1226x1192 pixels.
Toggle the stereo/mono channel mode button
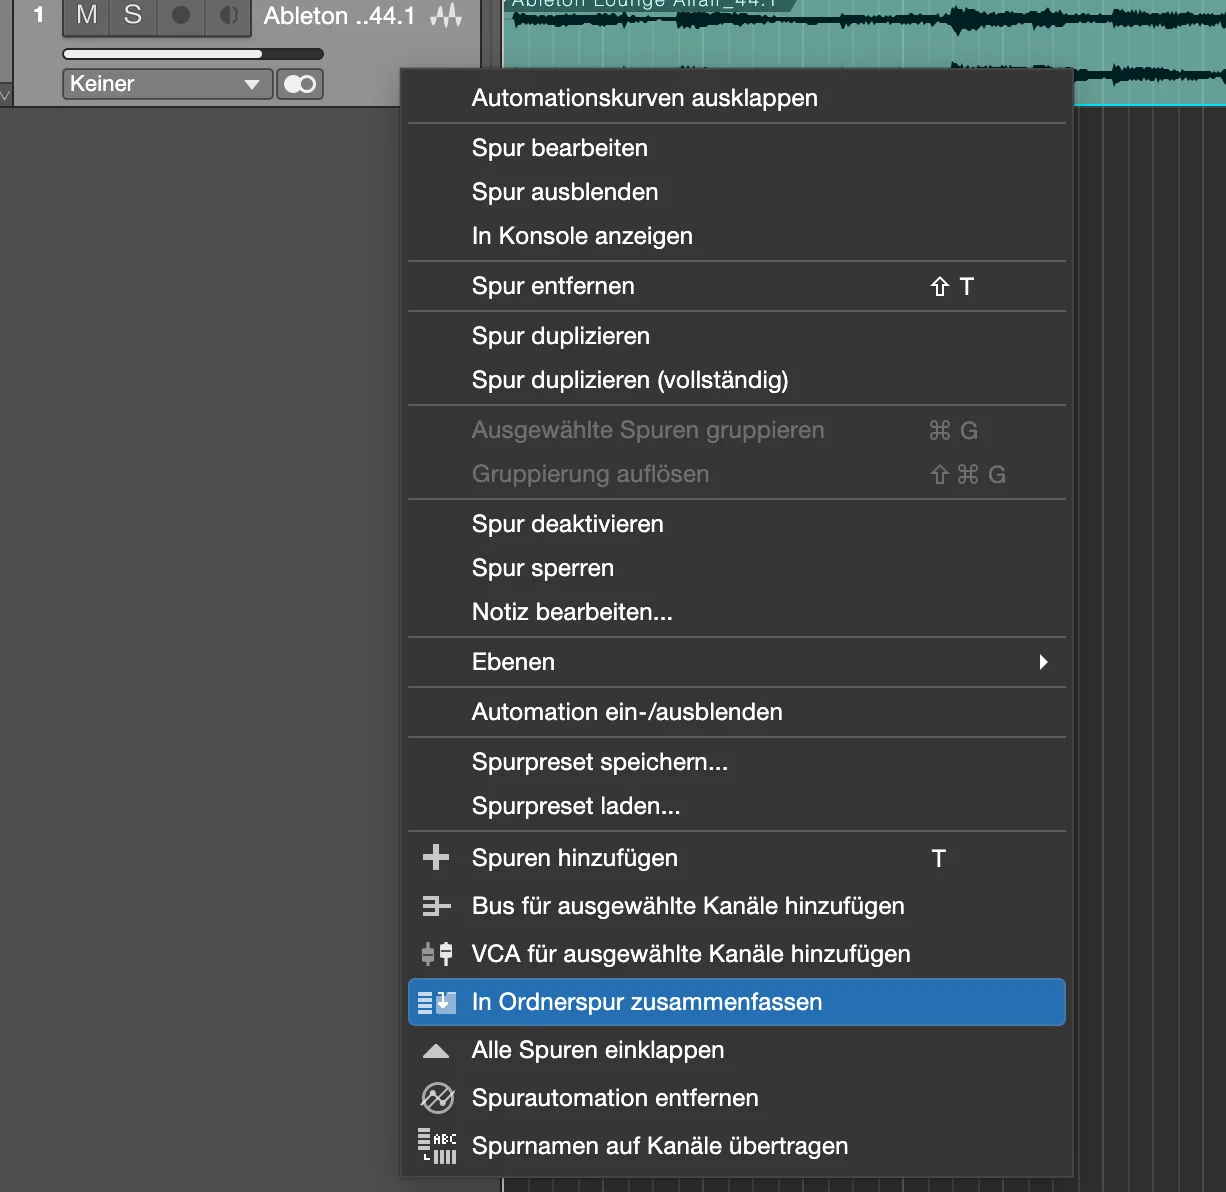(x=300, y=84)
